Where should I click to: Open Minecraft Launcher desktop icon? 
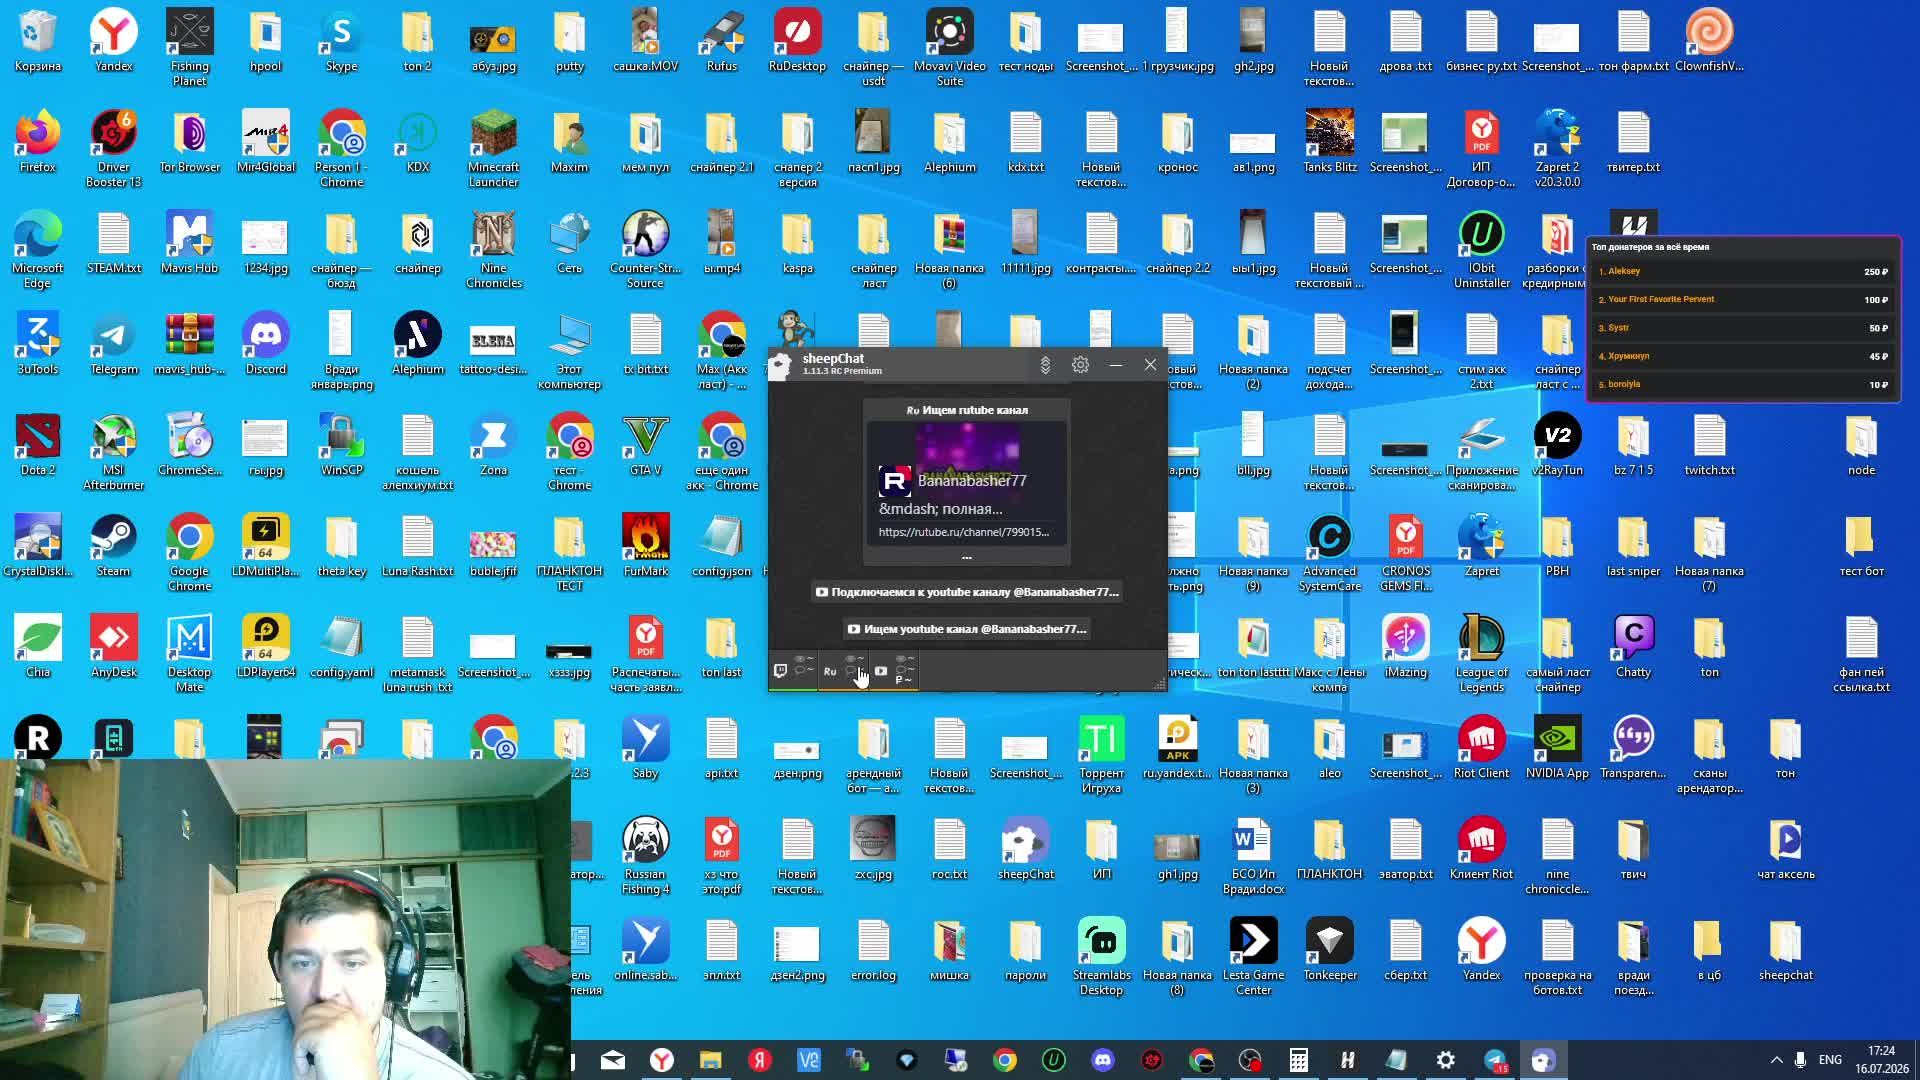pyautogui.click(x=493, y=149)
